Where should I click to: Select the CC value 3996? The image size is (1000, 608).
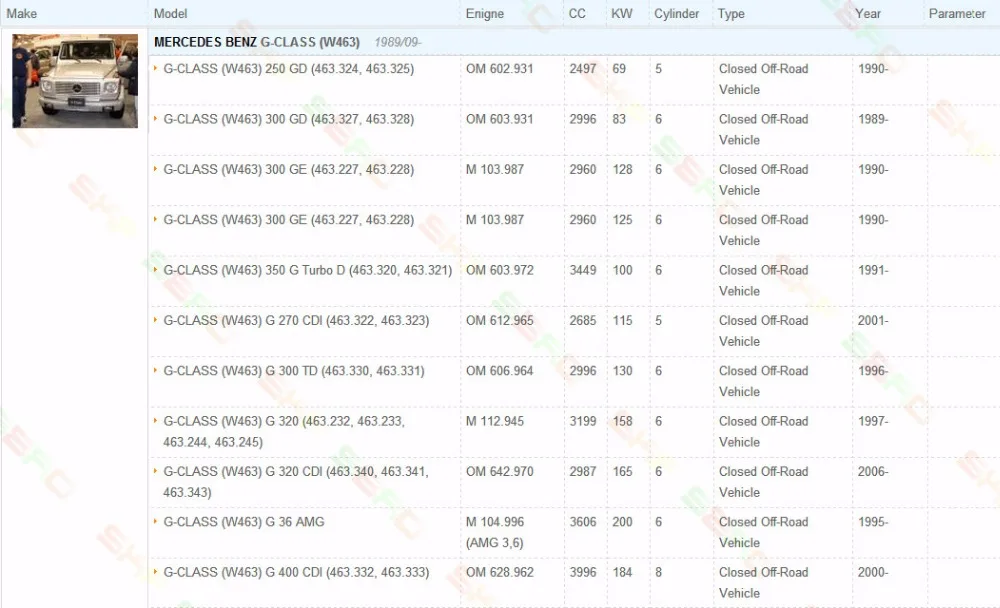point(583,572)
